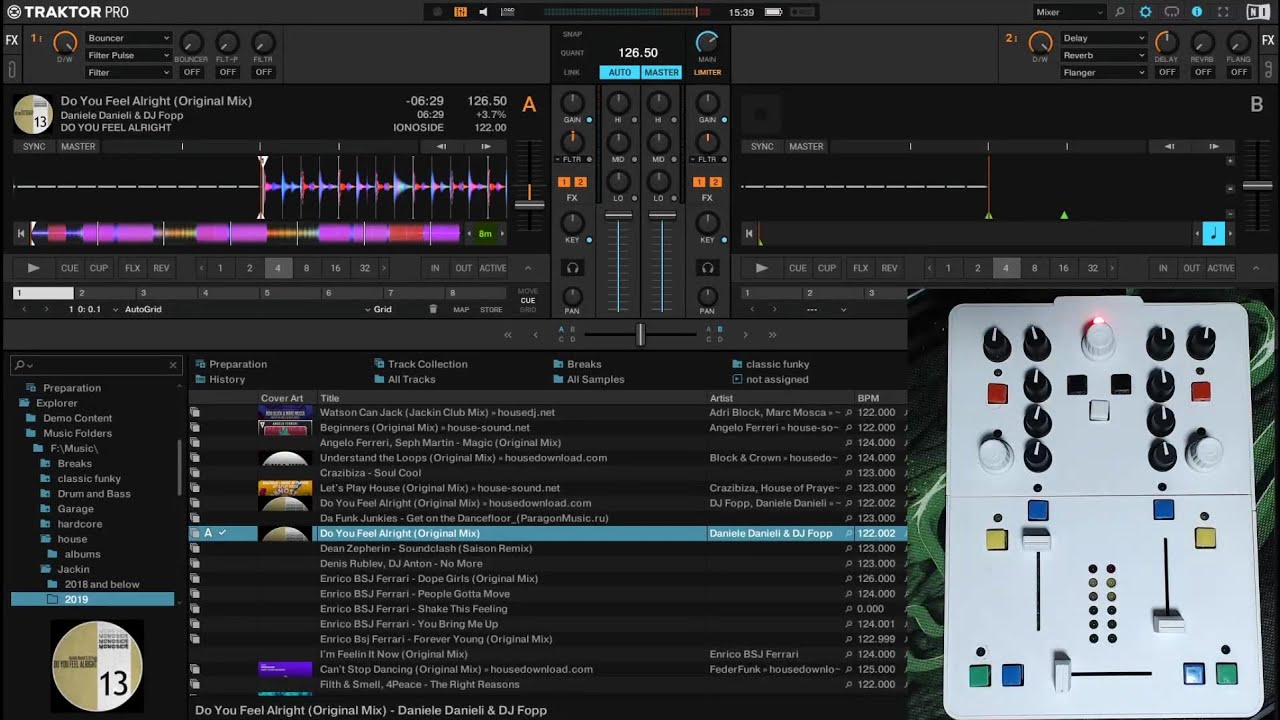Toggle MASTER on deck A

click(78, 147)
